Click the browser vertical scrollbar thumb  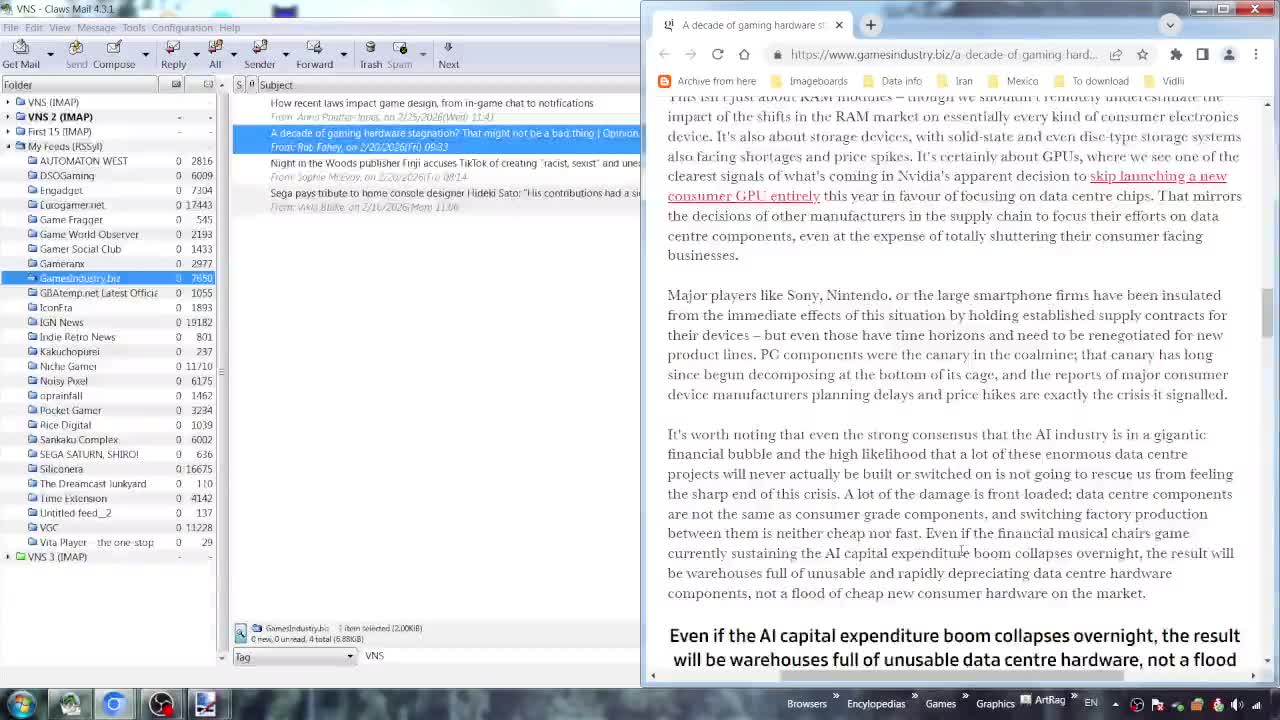(1267, 312)
